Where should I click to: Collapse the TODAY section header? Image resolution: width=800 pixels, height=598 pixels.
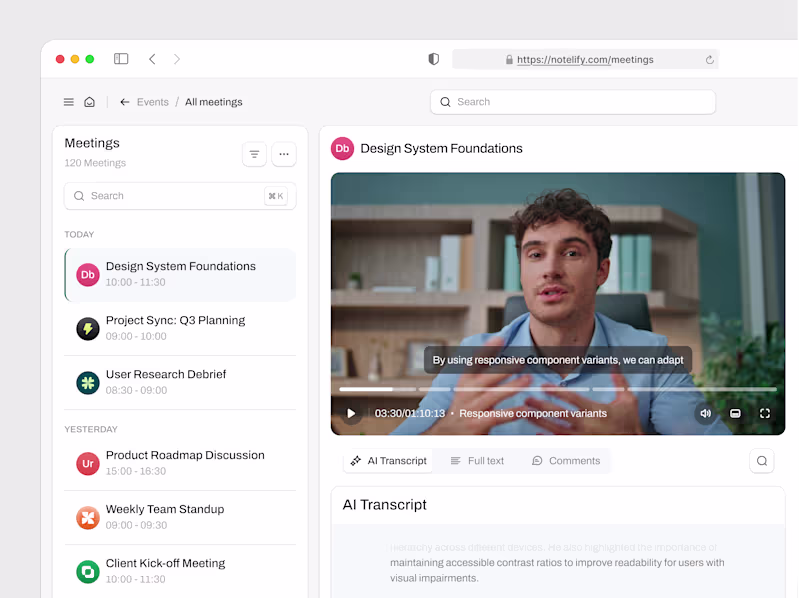(79, 233)
